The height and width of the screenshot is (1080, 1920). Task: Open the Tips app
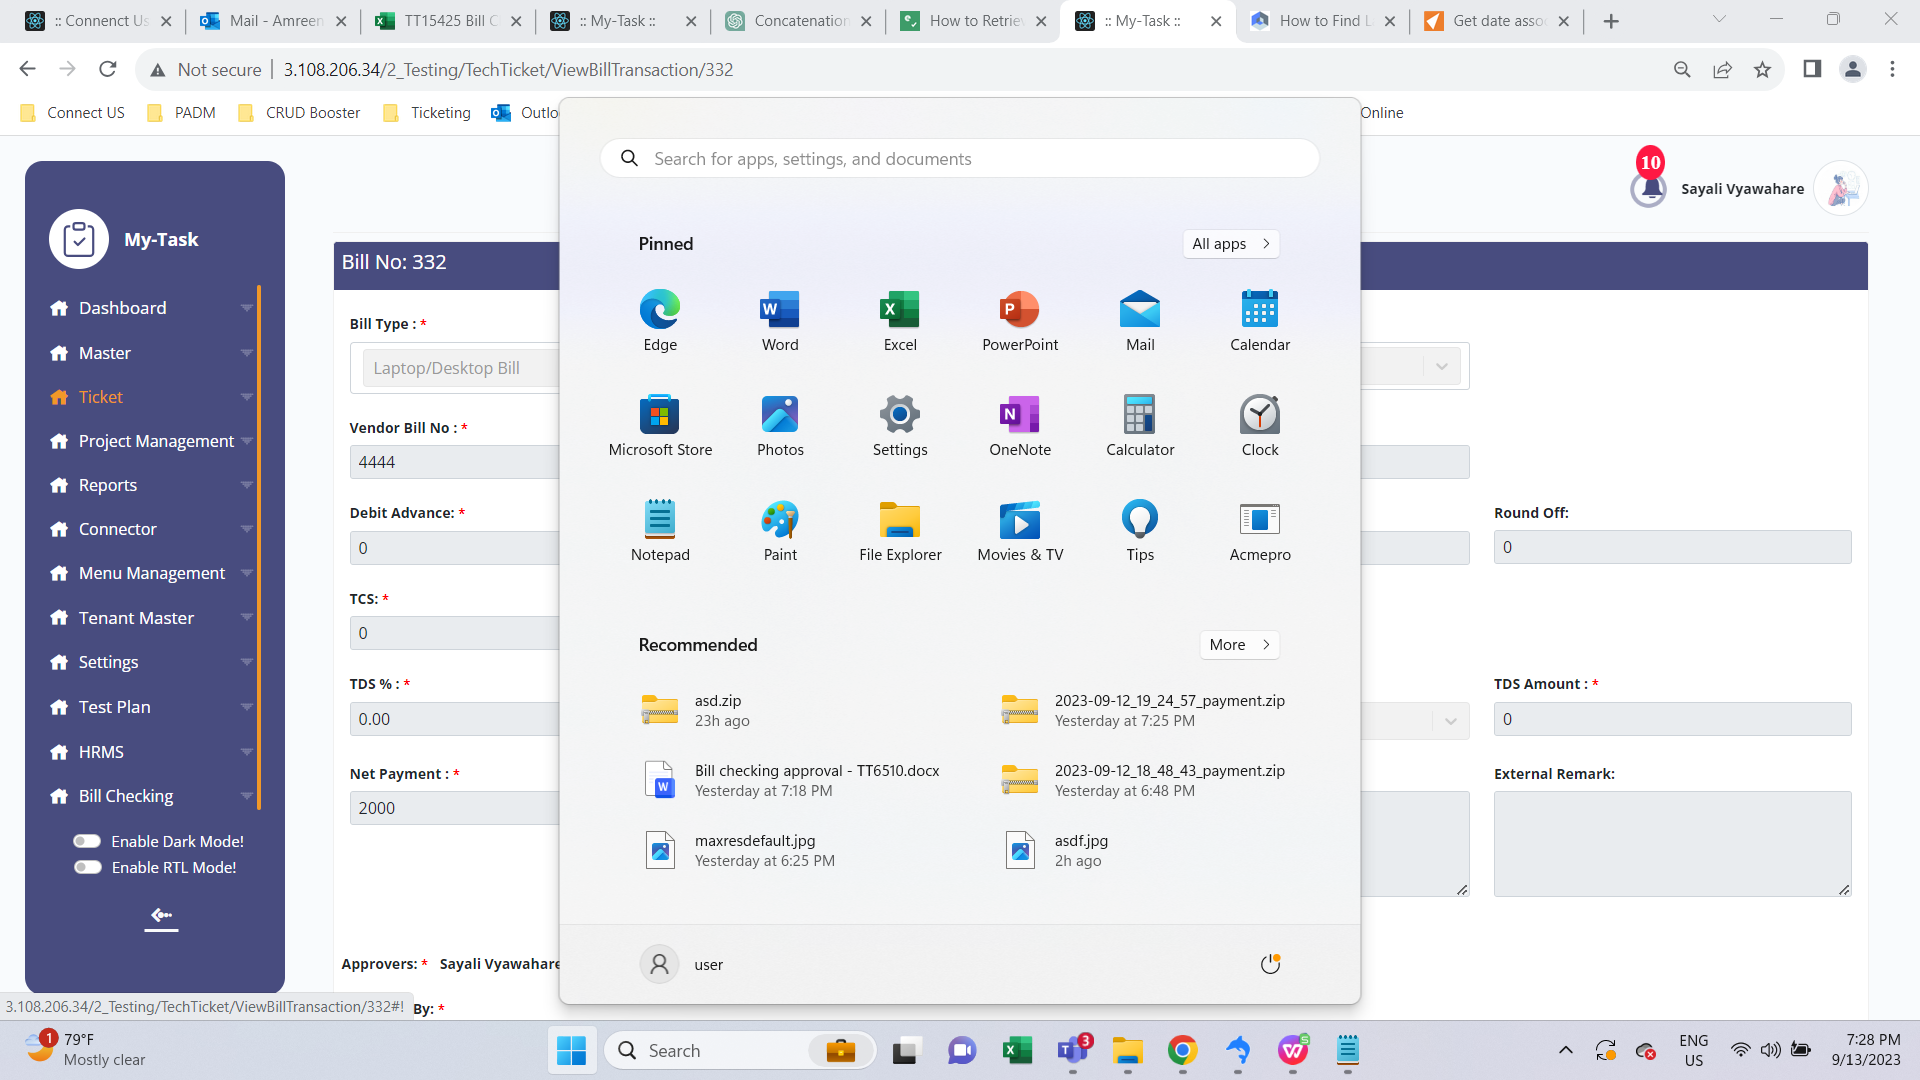(1140, 530)
